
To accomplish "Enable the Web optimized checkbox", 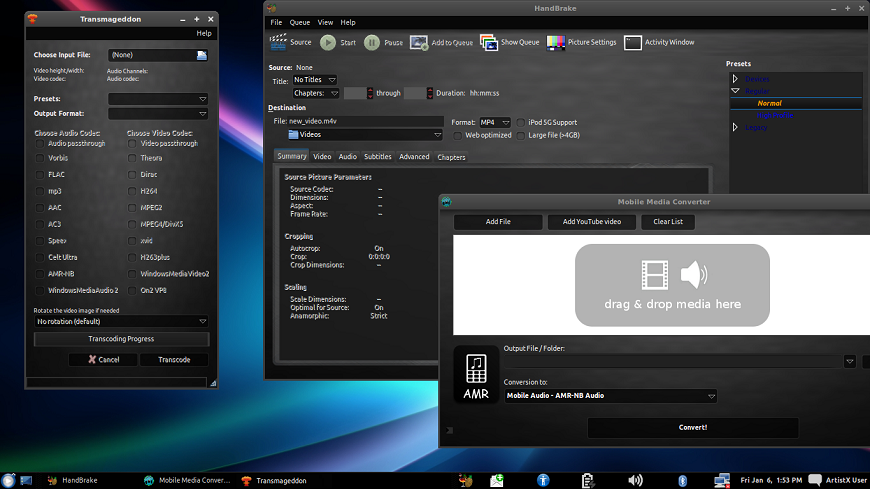I will click(x=458, y=135).
